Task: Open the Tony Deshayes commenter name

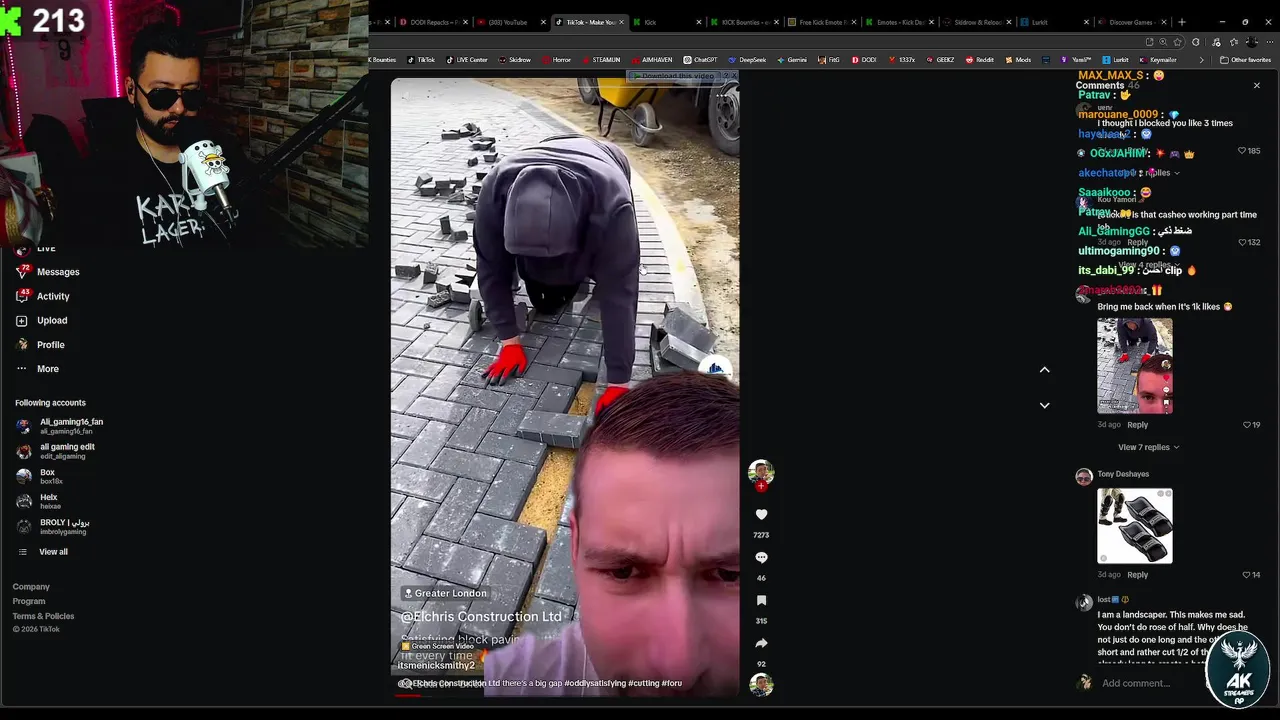Action: click(x=1123, y=474)
